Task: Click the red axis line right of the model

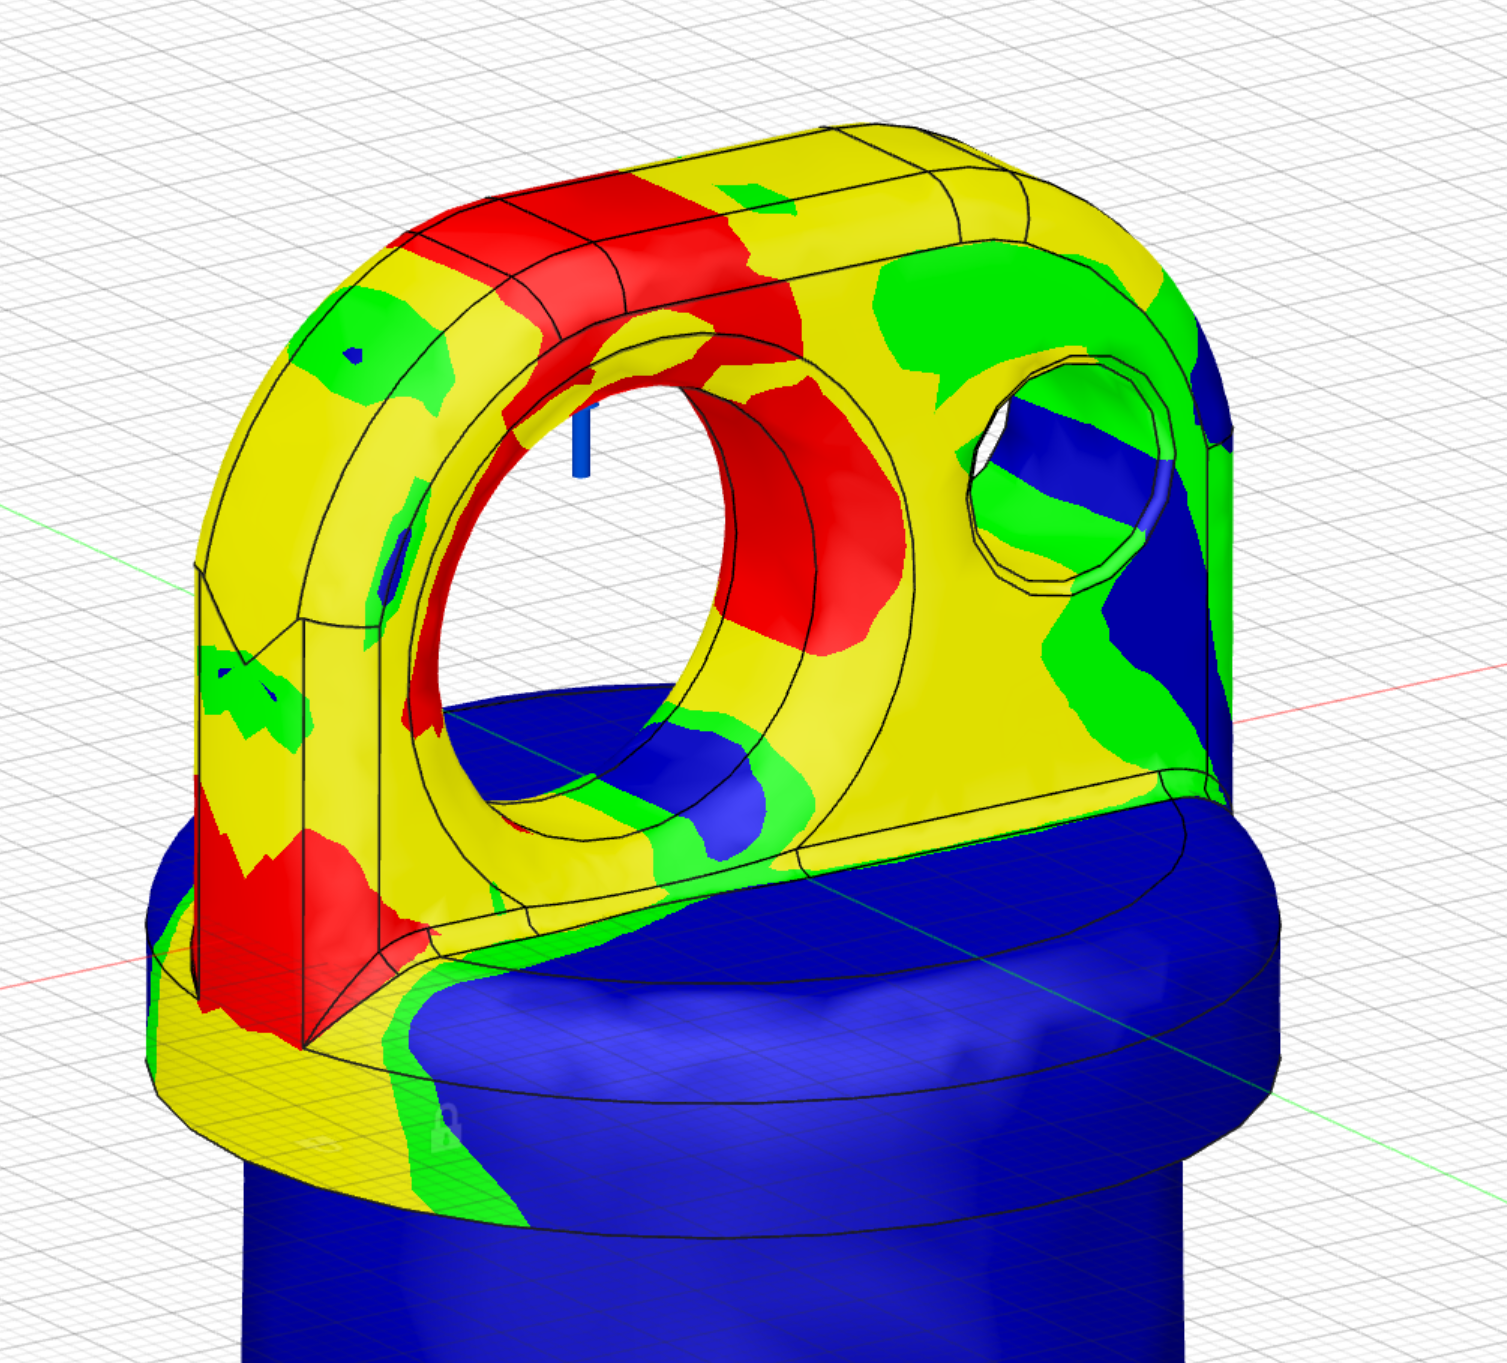Action: click(1380, 690)
